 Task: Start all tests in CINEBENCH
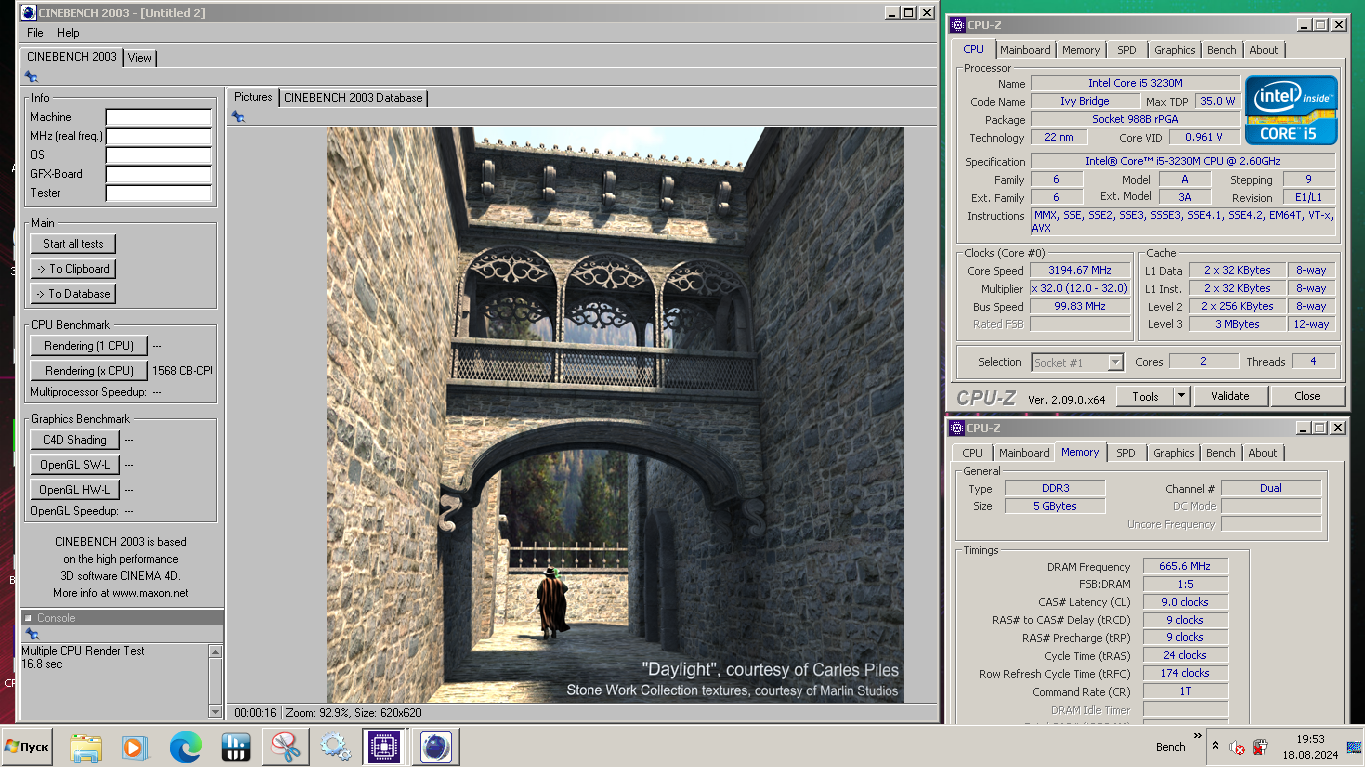click(x=73, y=244)
